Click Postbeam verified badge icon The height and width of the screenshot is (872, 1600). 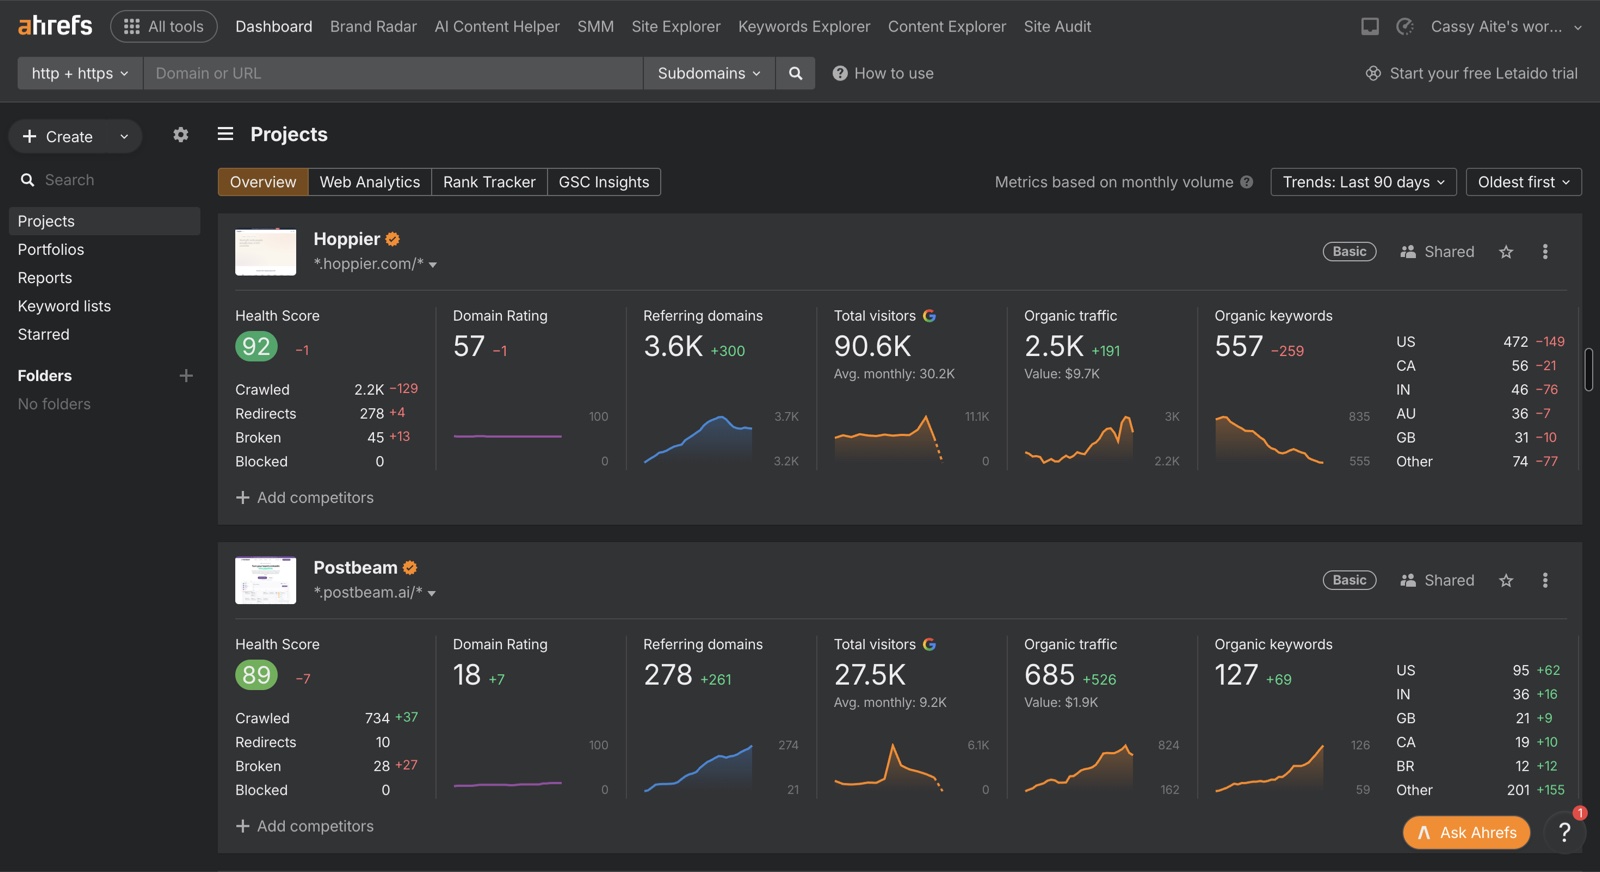pyautogui.click(x=410, y=568)
